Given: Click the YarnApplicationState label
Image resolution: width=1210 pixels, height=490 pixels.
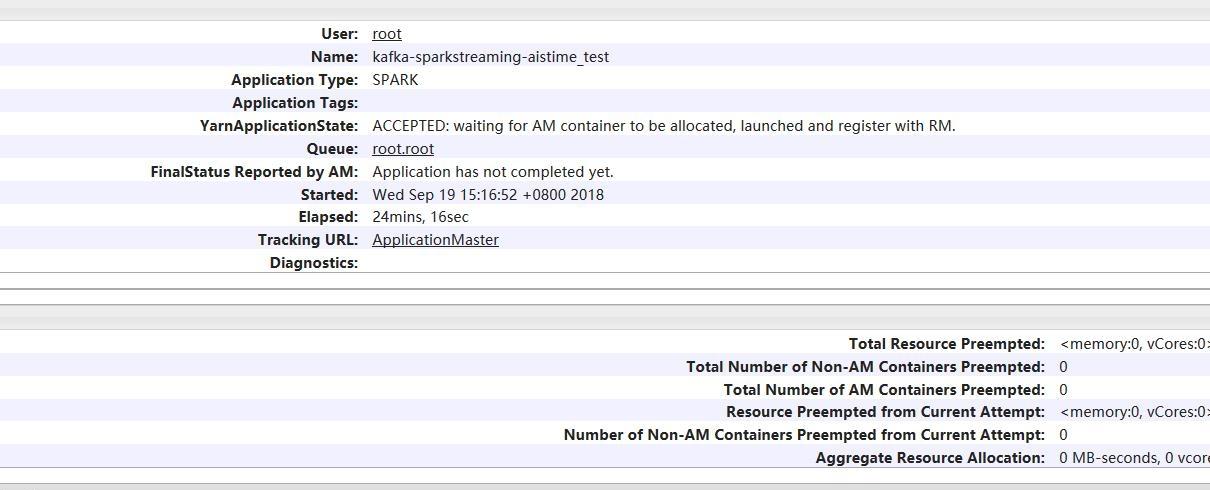Looking at the screenshot, I should coord(279,126).
